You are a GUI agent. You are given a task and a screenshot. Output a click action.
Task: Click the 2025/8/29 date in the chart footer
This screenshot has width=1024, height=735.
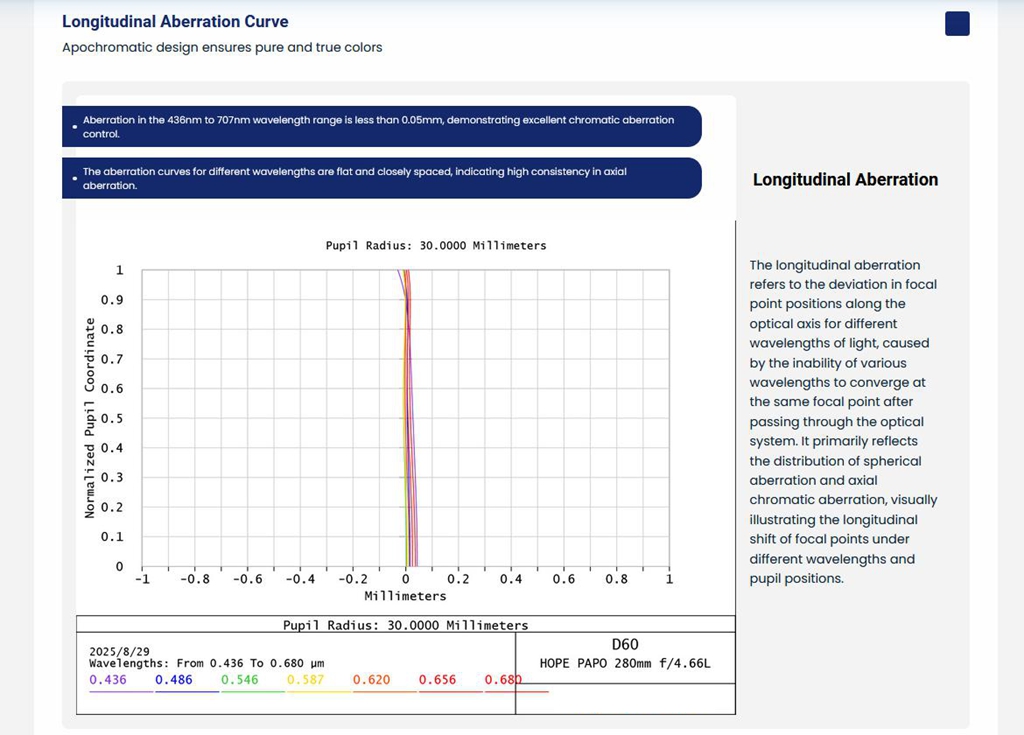pyautogui.click(x=119, y=651)
